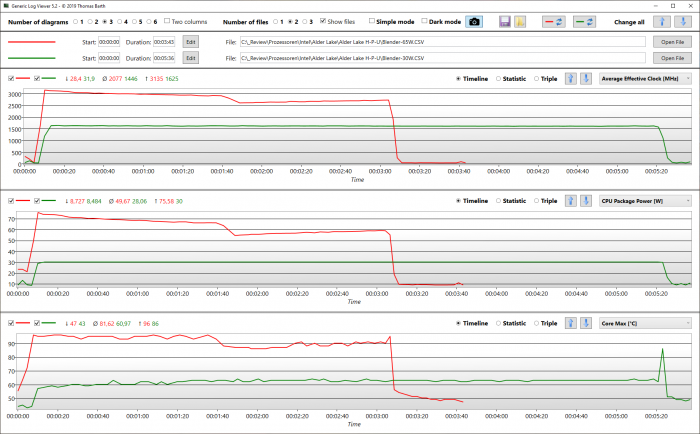
Task: Select 1 for Number of diagrams
Action: [75, 21]
